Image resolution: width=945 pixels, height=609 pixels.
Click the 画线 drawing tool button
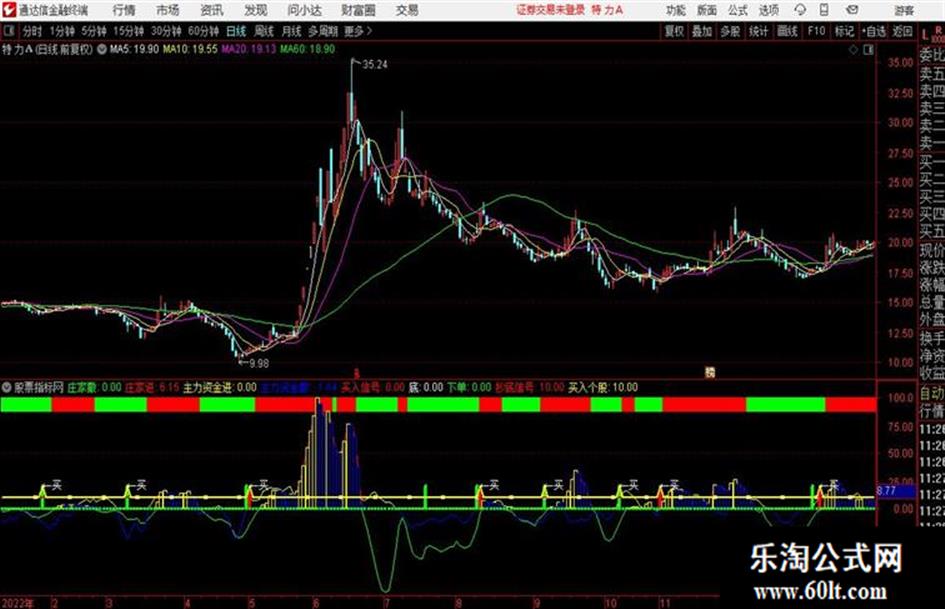[x=787, y=31]
